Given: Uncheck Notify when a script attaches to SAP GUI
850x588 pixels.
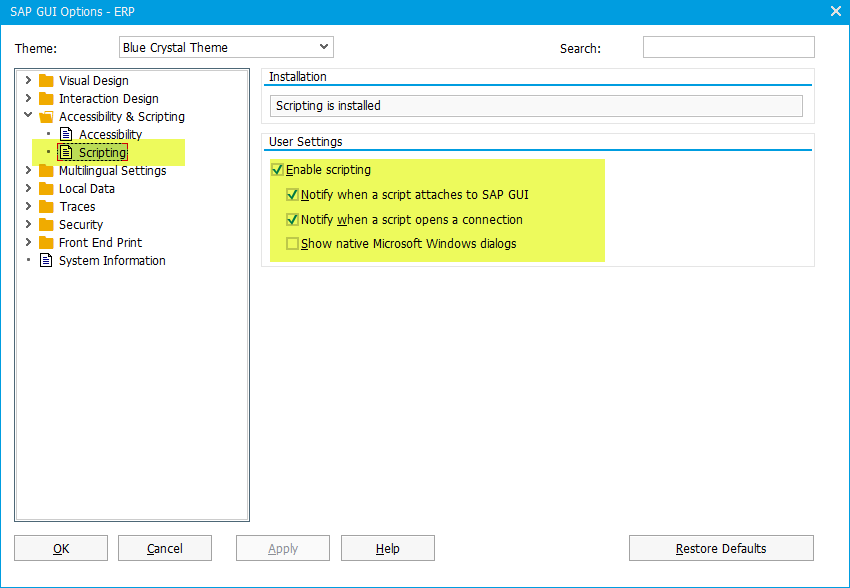Looking at the screenshot, I should [x=292, y=195].
